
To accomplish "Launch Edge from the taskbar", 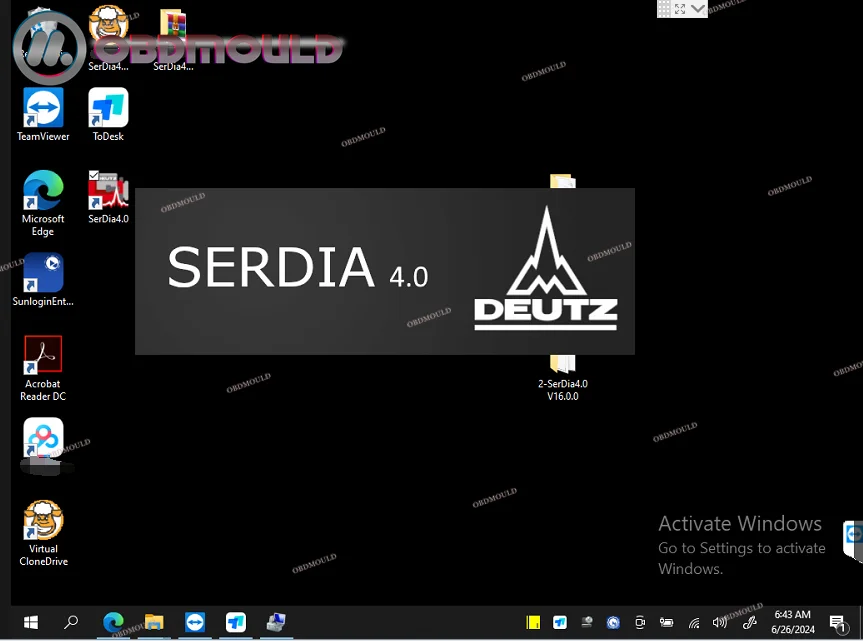I will 113,622.
